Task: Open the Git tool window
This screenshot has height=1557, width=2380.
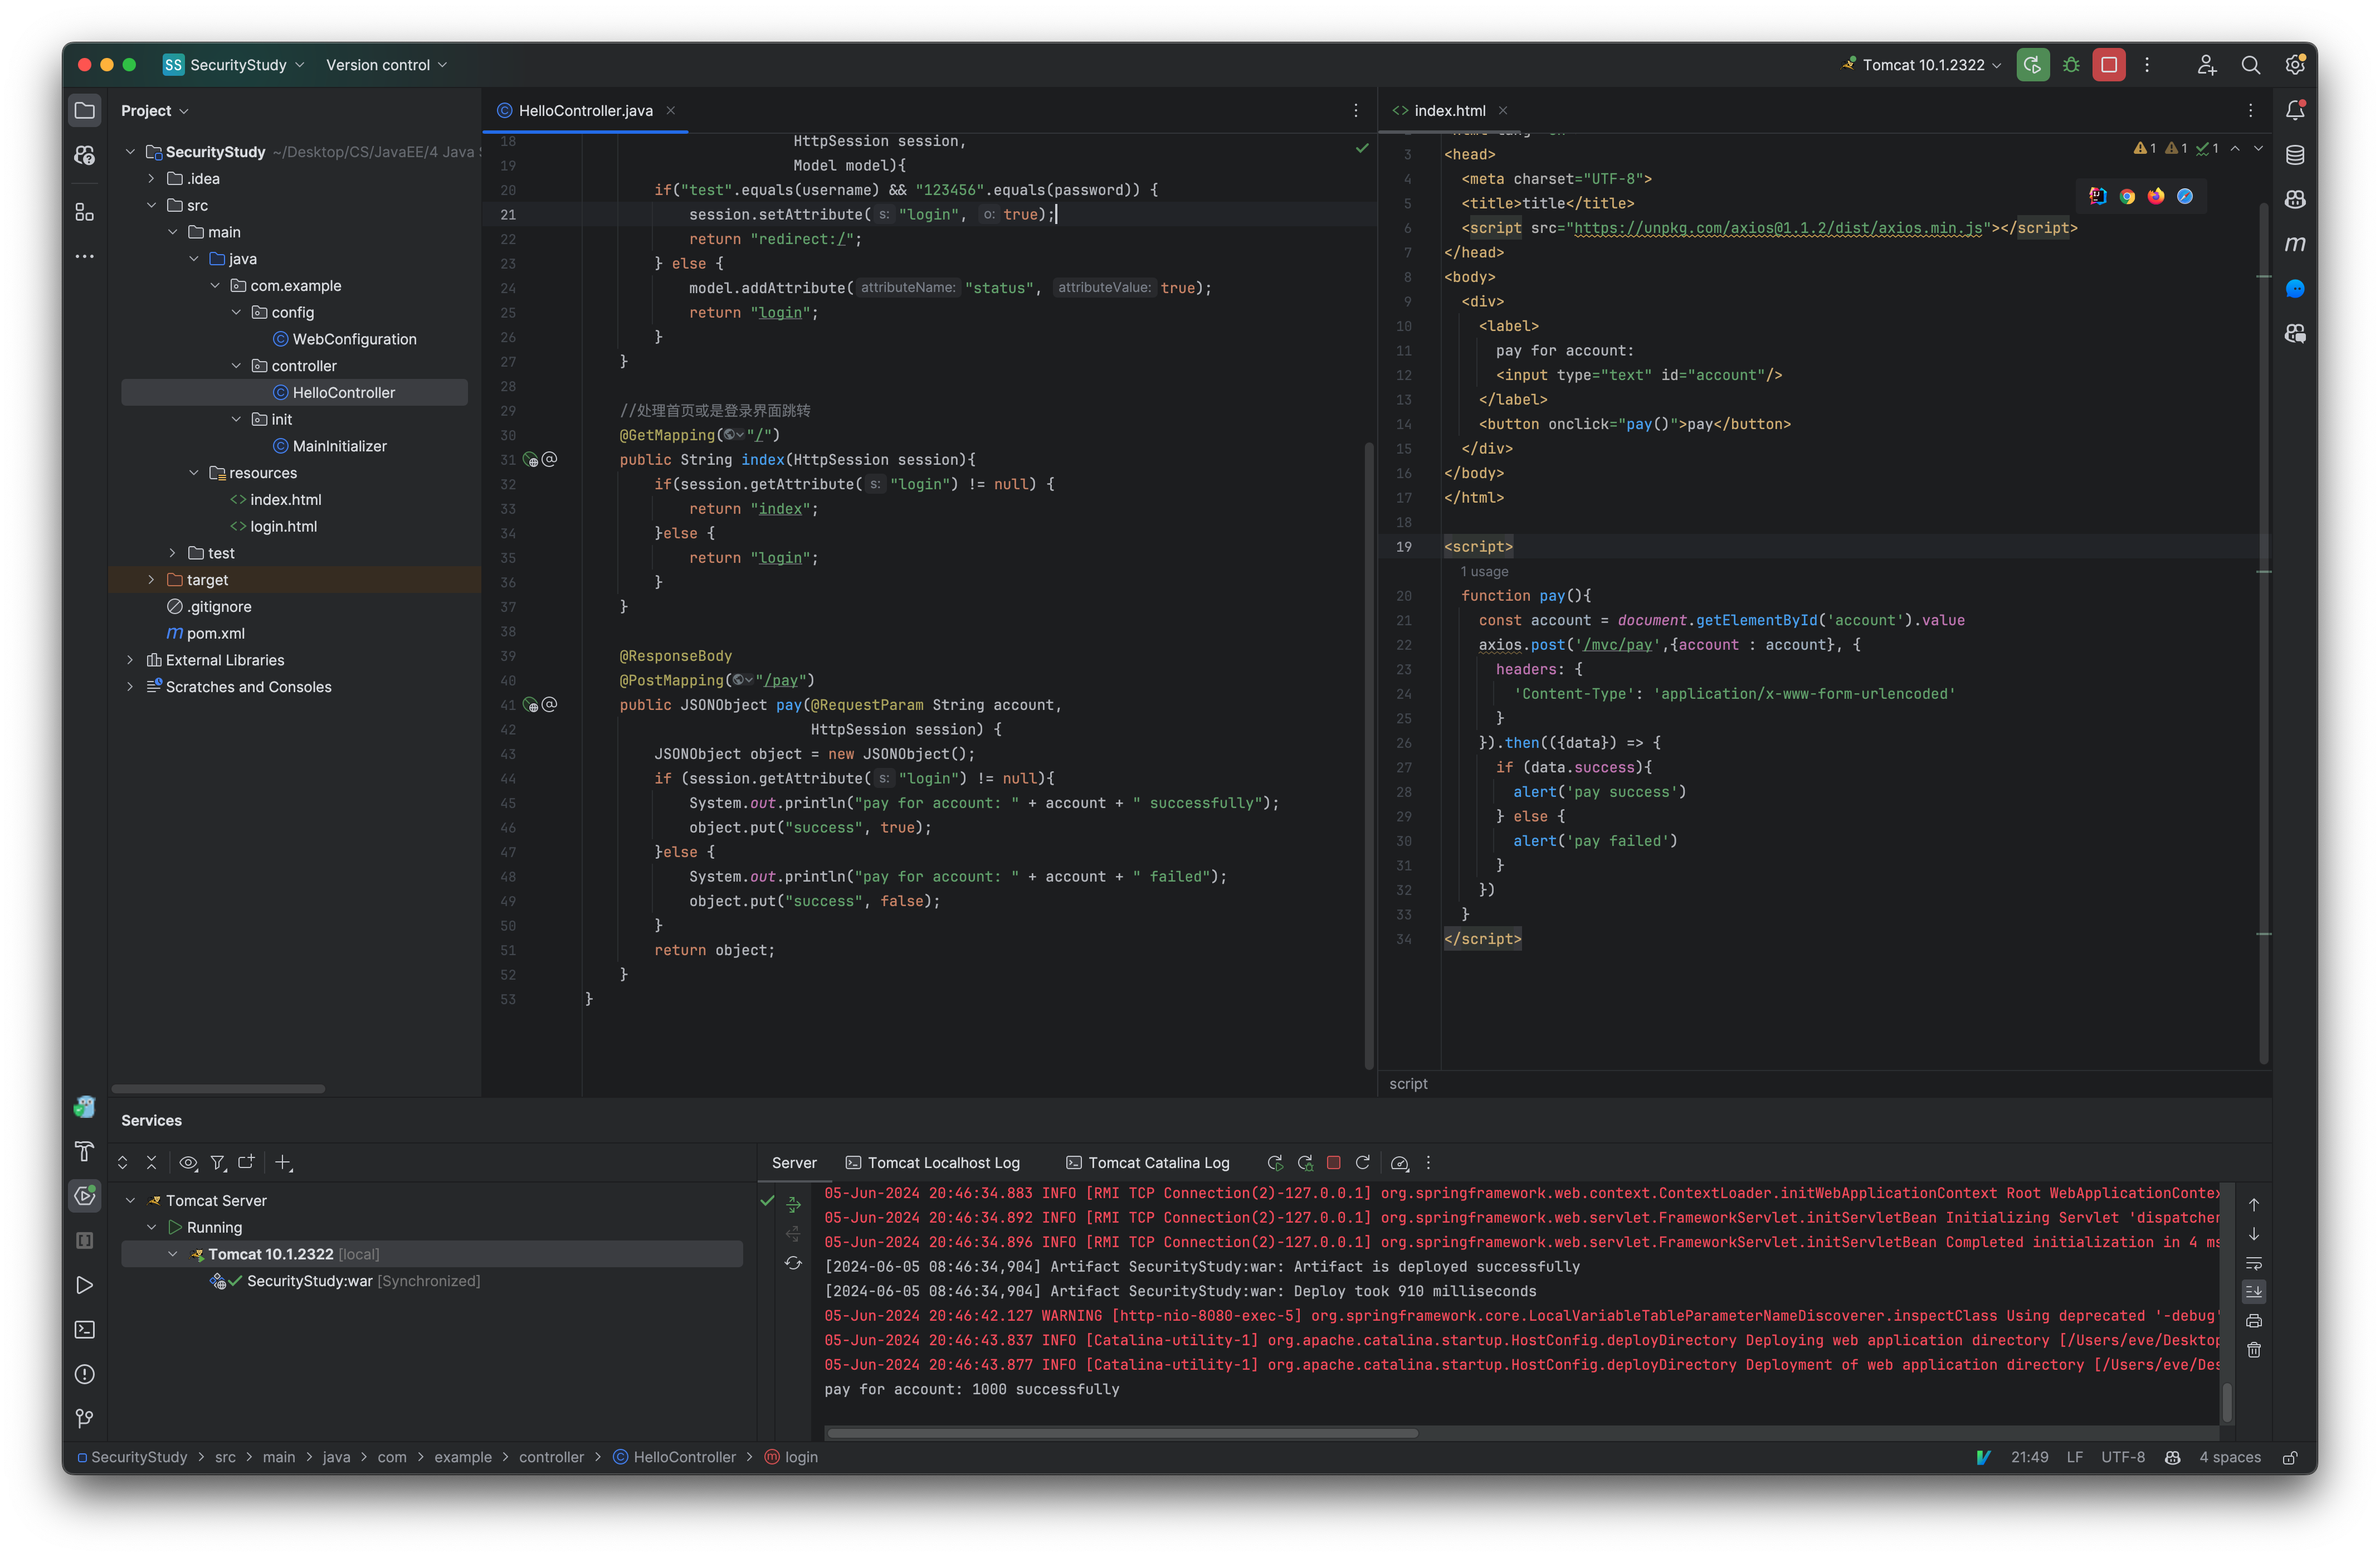Action: (x=85, y=1418)
